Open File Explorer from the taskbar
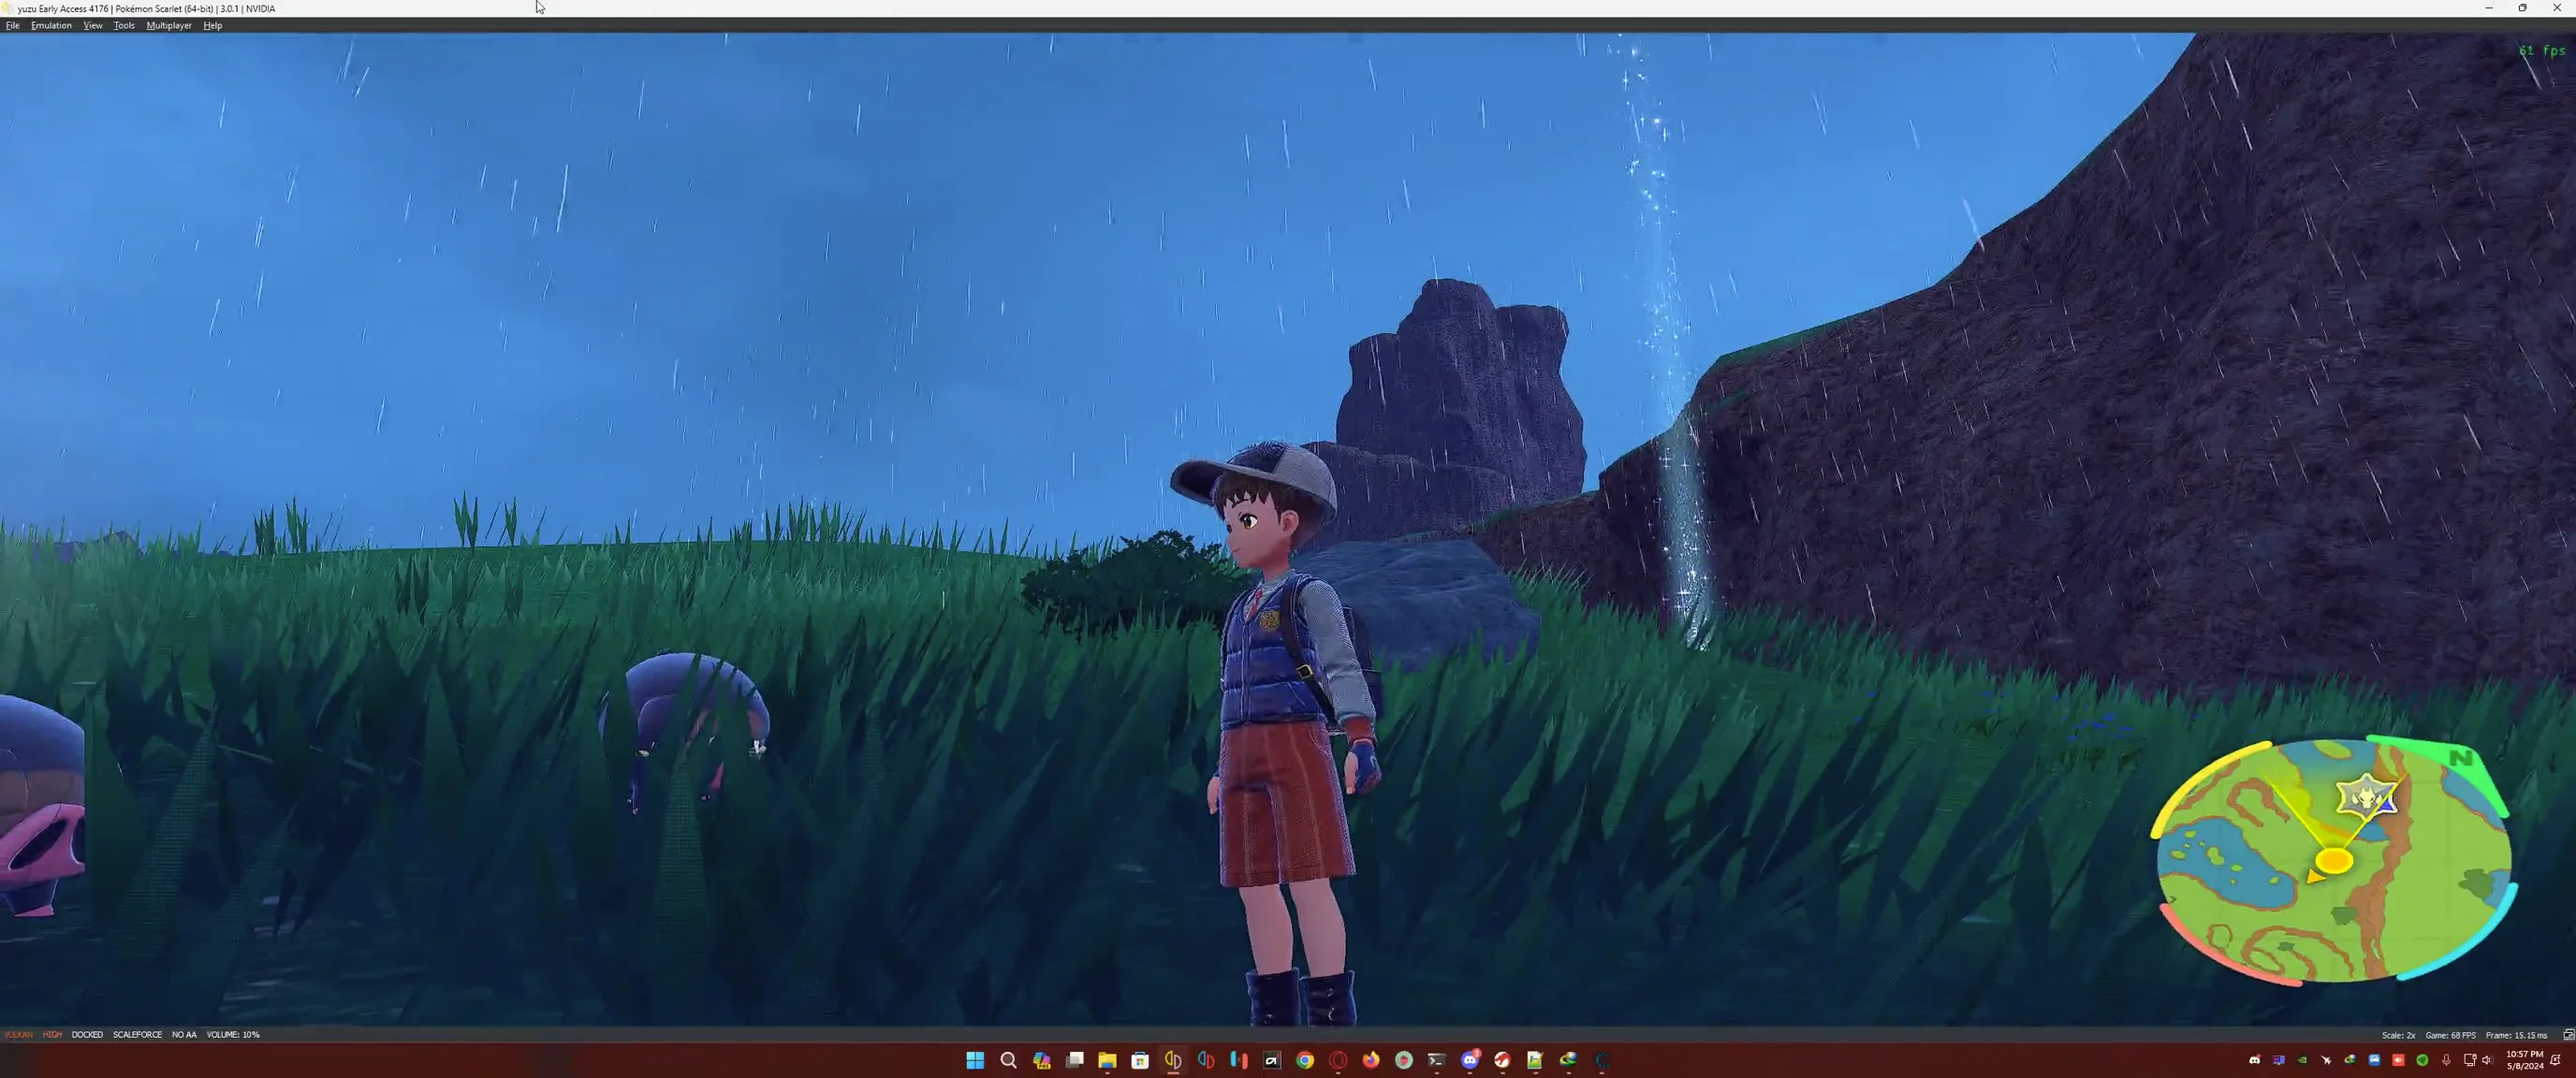Image resolution: width=2576 pixels, height=1078 pixels. click(x=1107, y=1060)
